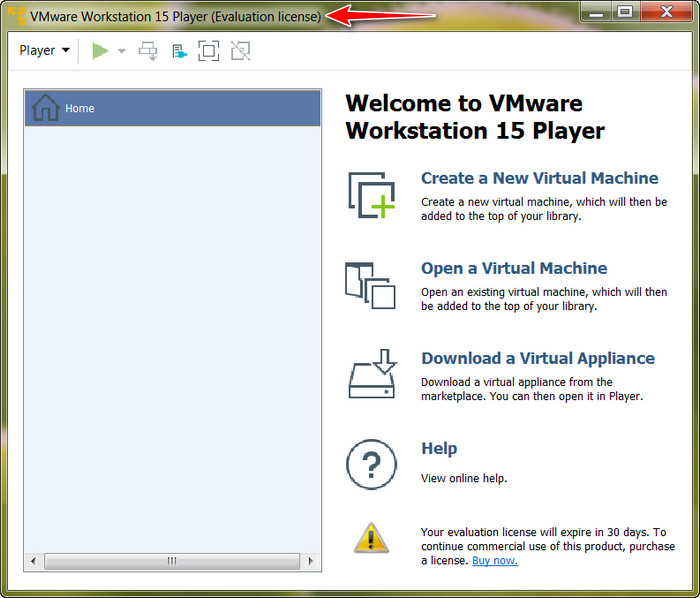The width and height of the screenshot is (700, 598).
Task: Click the Home house icon
Action: click(x=46, y=108)
